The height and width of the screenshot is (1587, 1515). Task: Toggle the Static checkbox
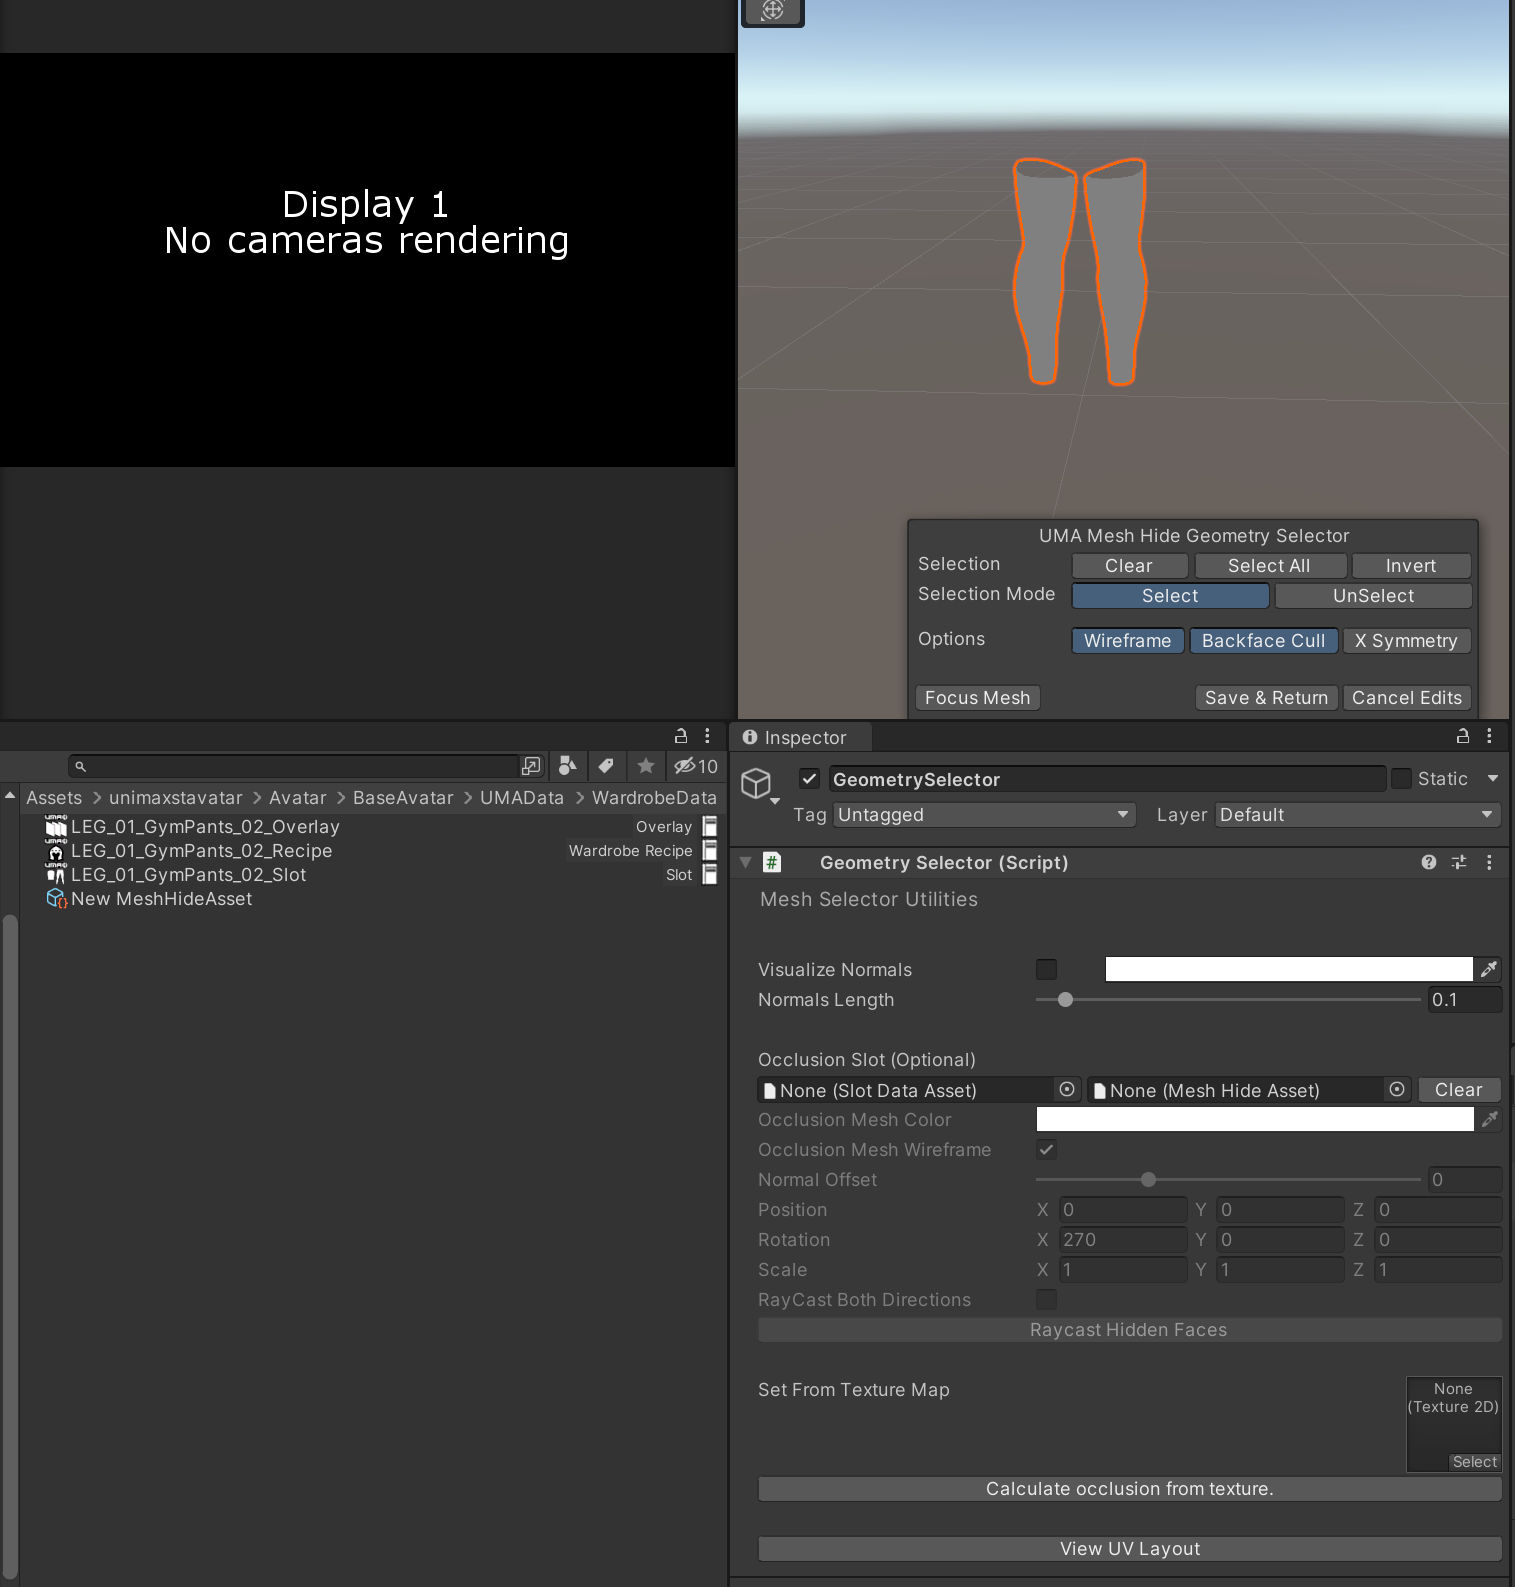pyautogui.click(x=1402, y=778)
